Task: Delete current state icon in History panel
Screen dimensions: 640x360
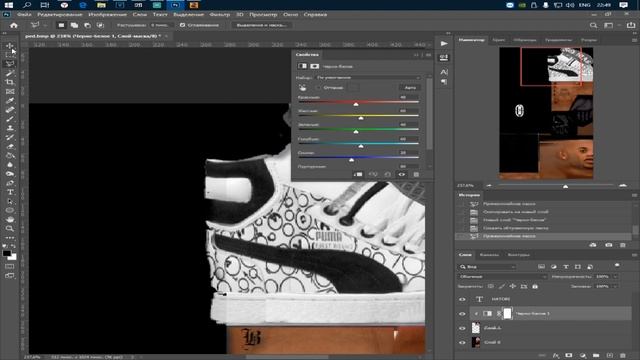Action: [x=623, y=245]
